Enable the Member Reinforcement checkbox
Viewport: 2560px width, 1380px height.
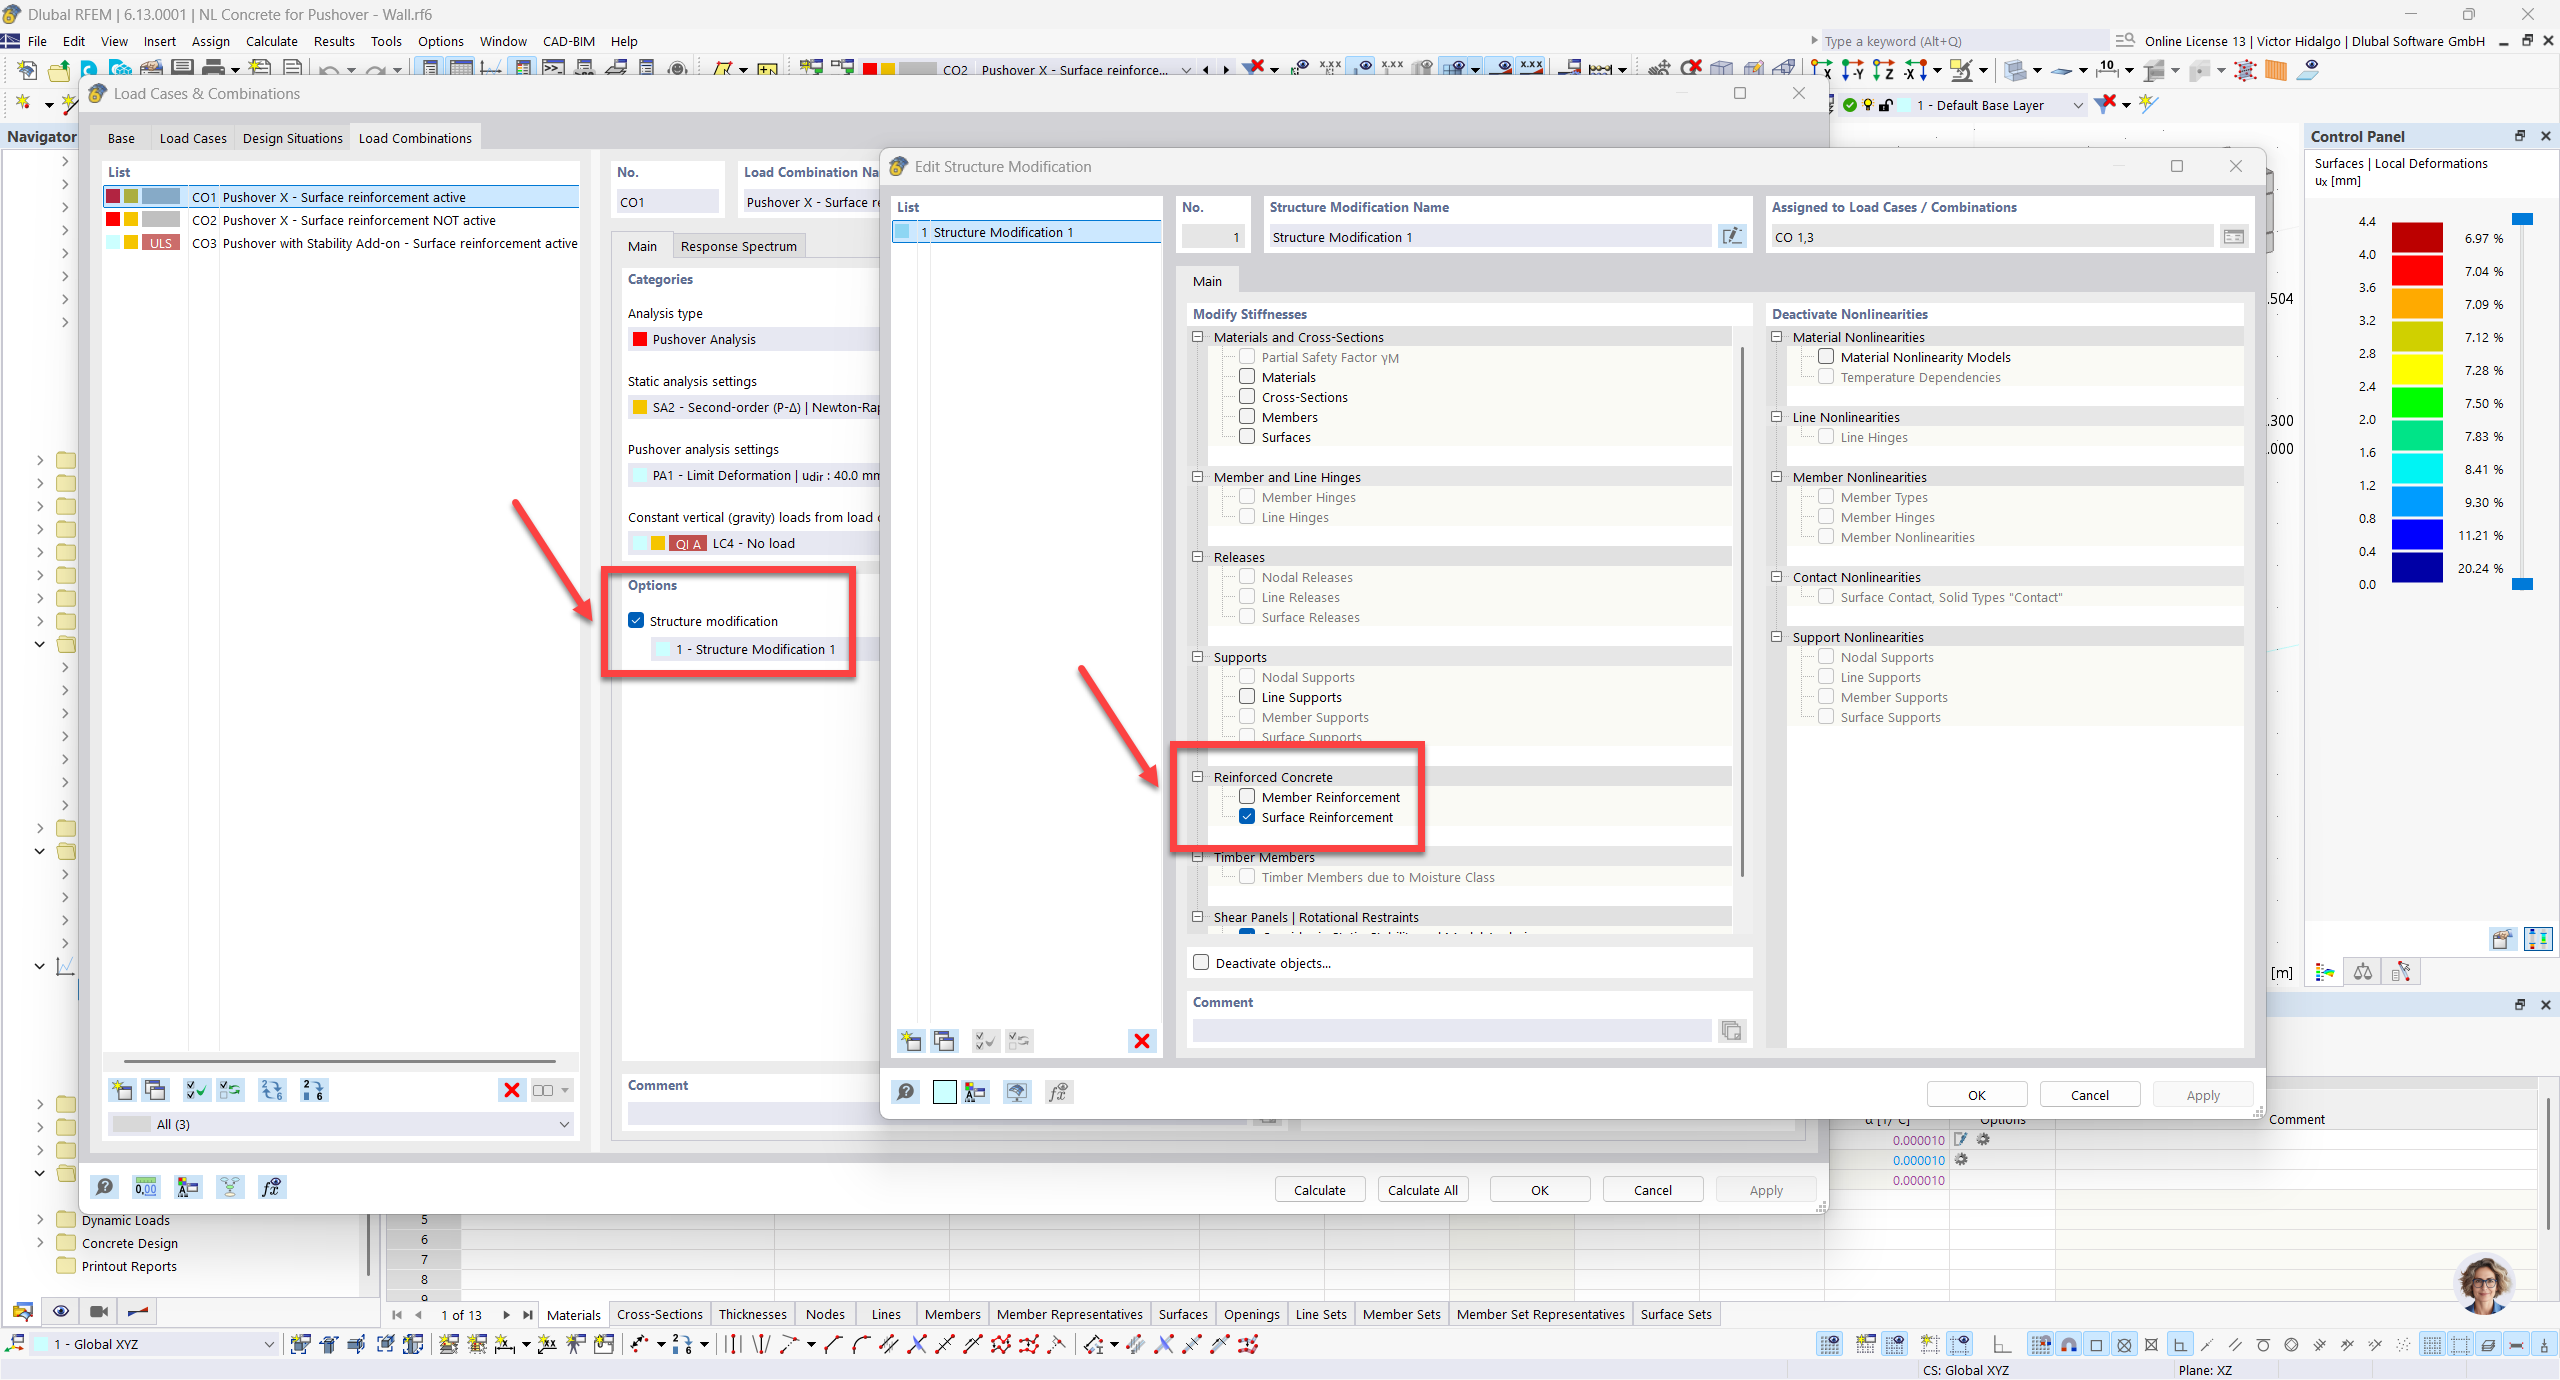(1247, 797)
